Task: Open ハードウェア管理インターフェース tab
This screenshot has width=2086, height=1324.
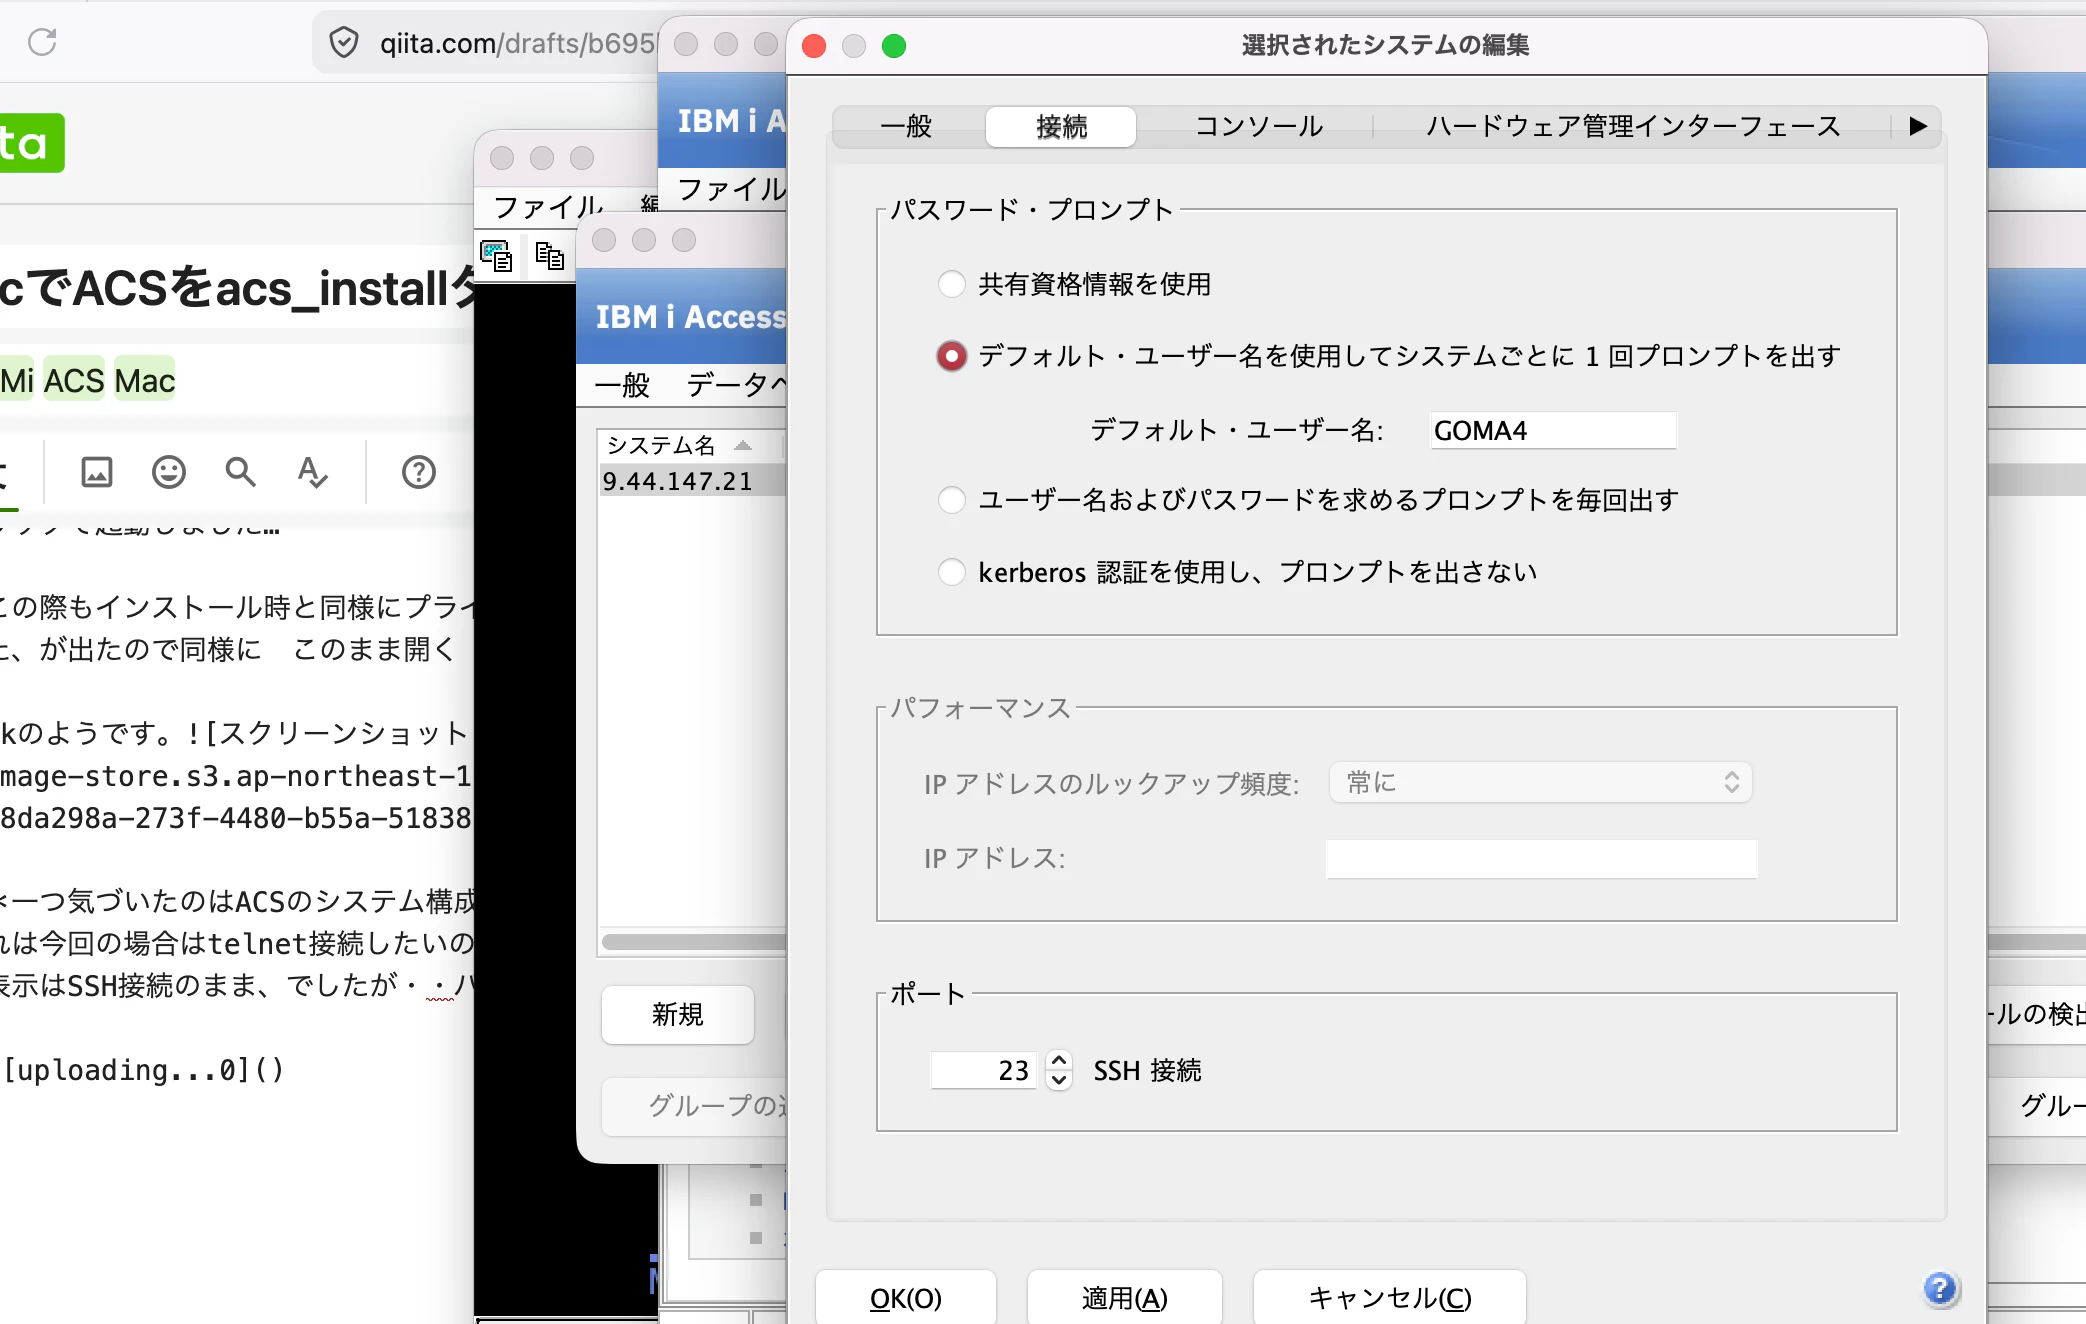Action: coord(1633,126)
